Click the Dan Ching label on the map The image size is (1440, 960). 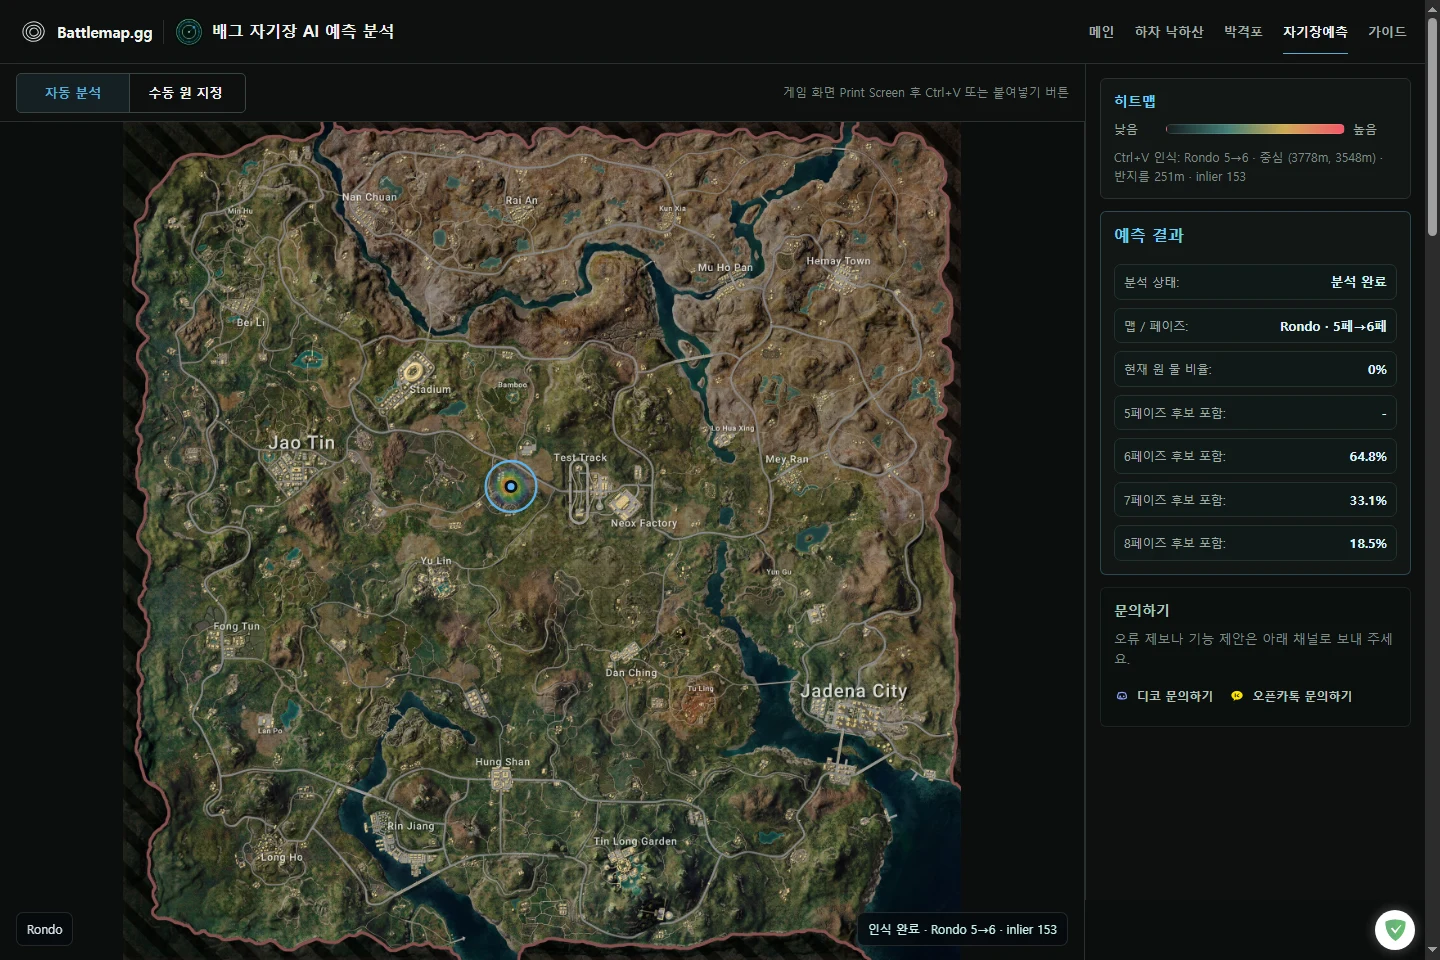[x=631, y=673]
